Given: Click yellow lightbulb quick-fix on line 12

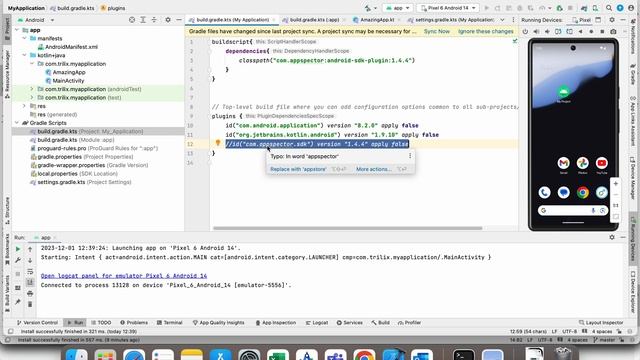Looking at the screenshot, I should click(218, 143).
